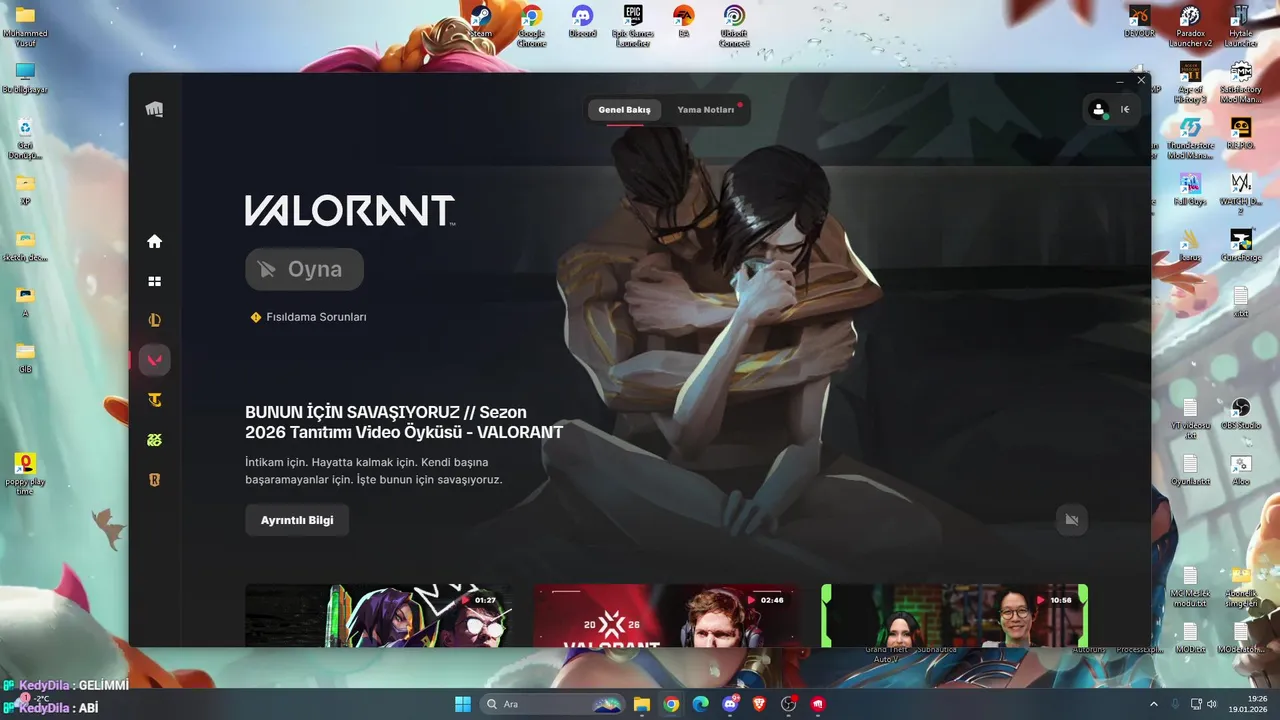Open the Hytale Launcher desktop shortcut
Image resolution: width=1280 pixels, height=720 pixels.
point(1240,26)
